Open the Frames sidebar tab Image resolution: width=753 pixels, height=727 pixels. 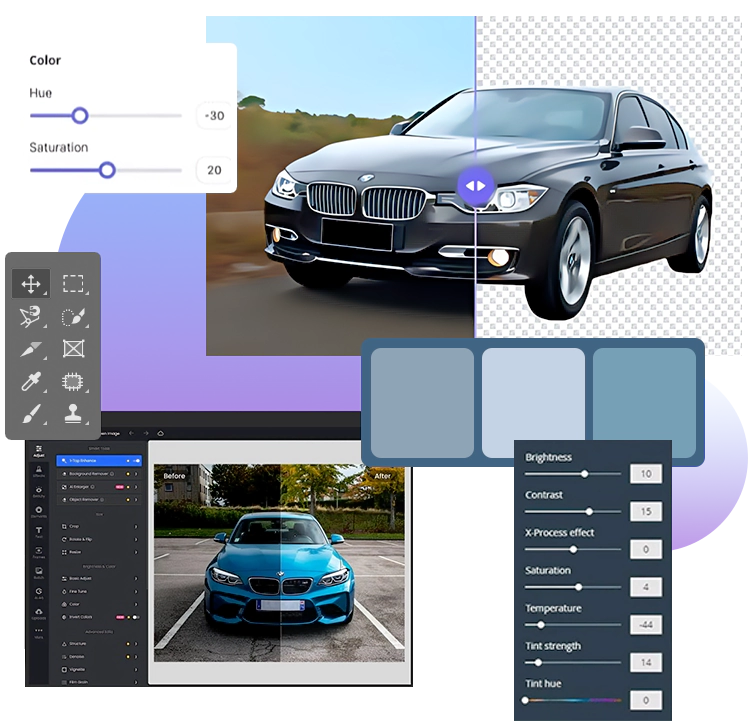[x=39, y=552]
